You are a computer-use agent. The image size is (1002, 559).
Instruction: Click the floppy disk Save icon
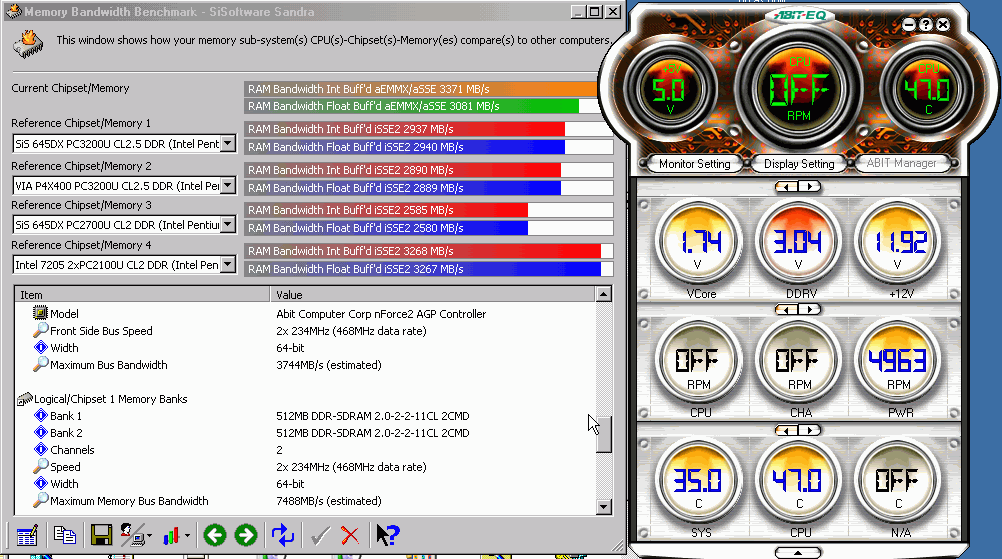[101, 535]
